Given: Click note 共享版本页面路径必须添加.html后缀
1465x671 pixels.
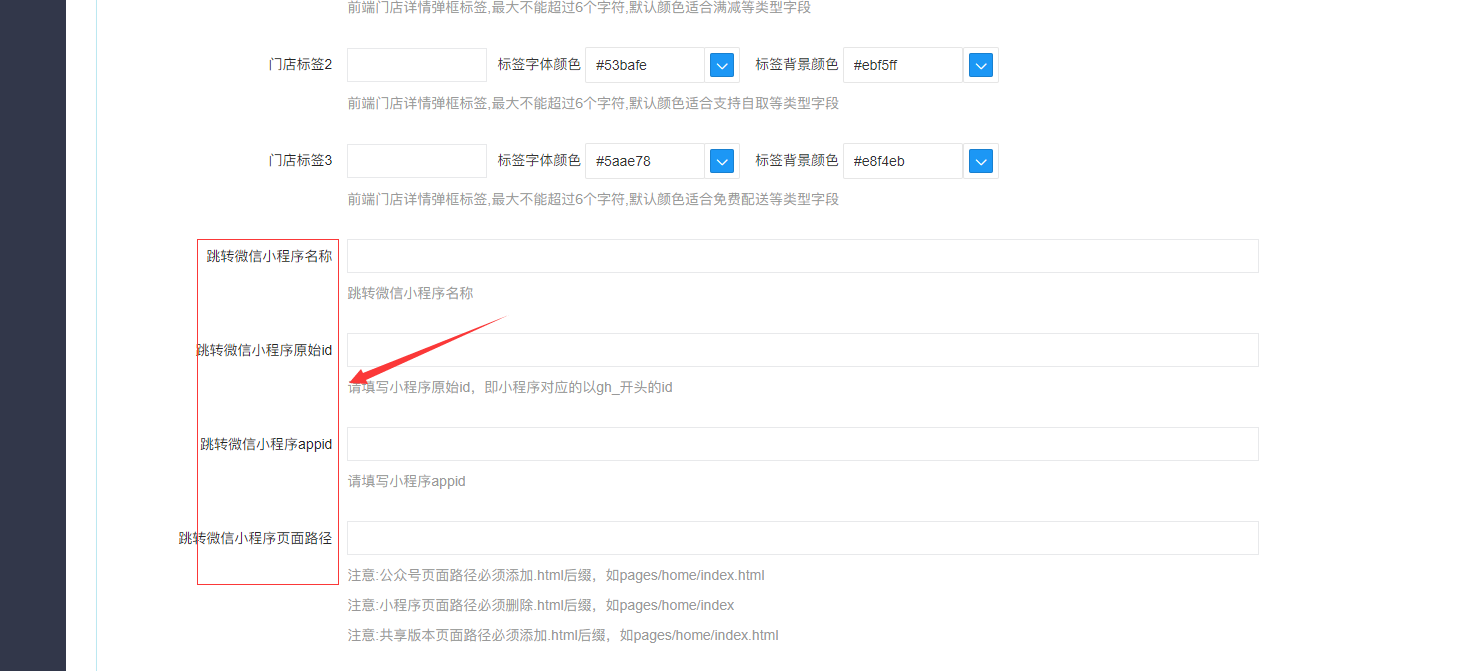Looking at the screenshot, I should point(563,635).
